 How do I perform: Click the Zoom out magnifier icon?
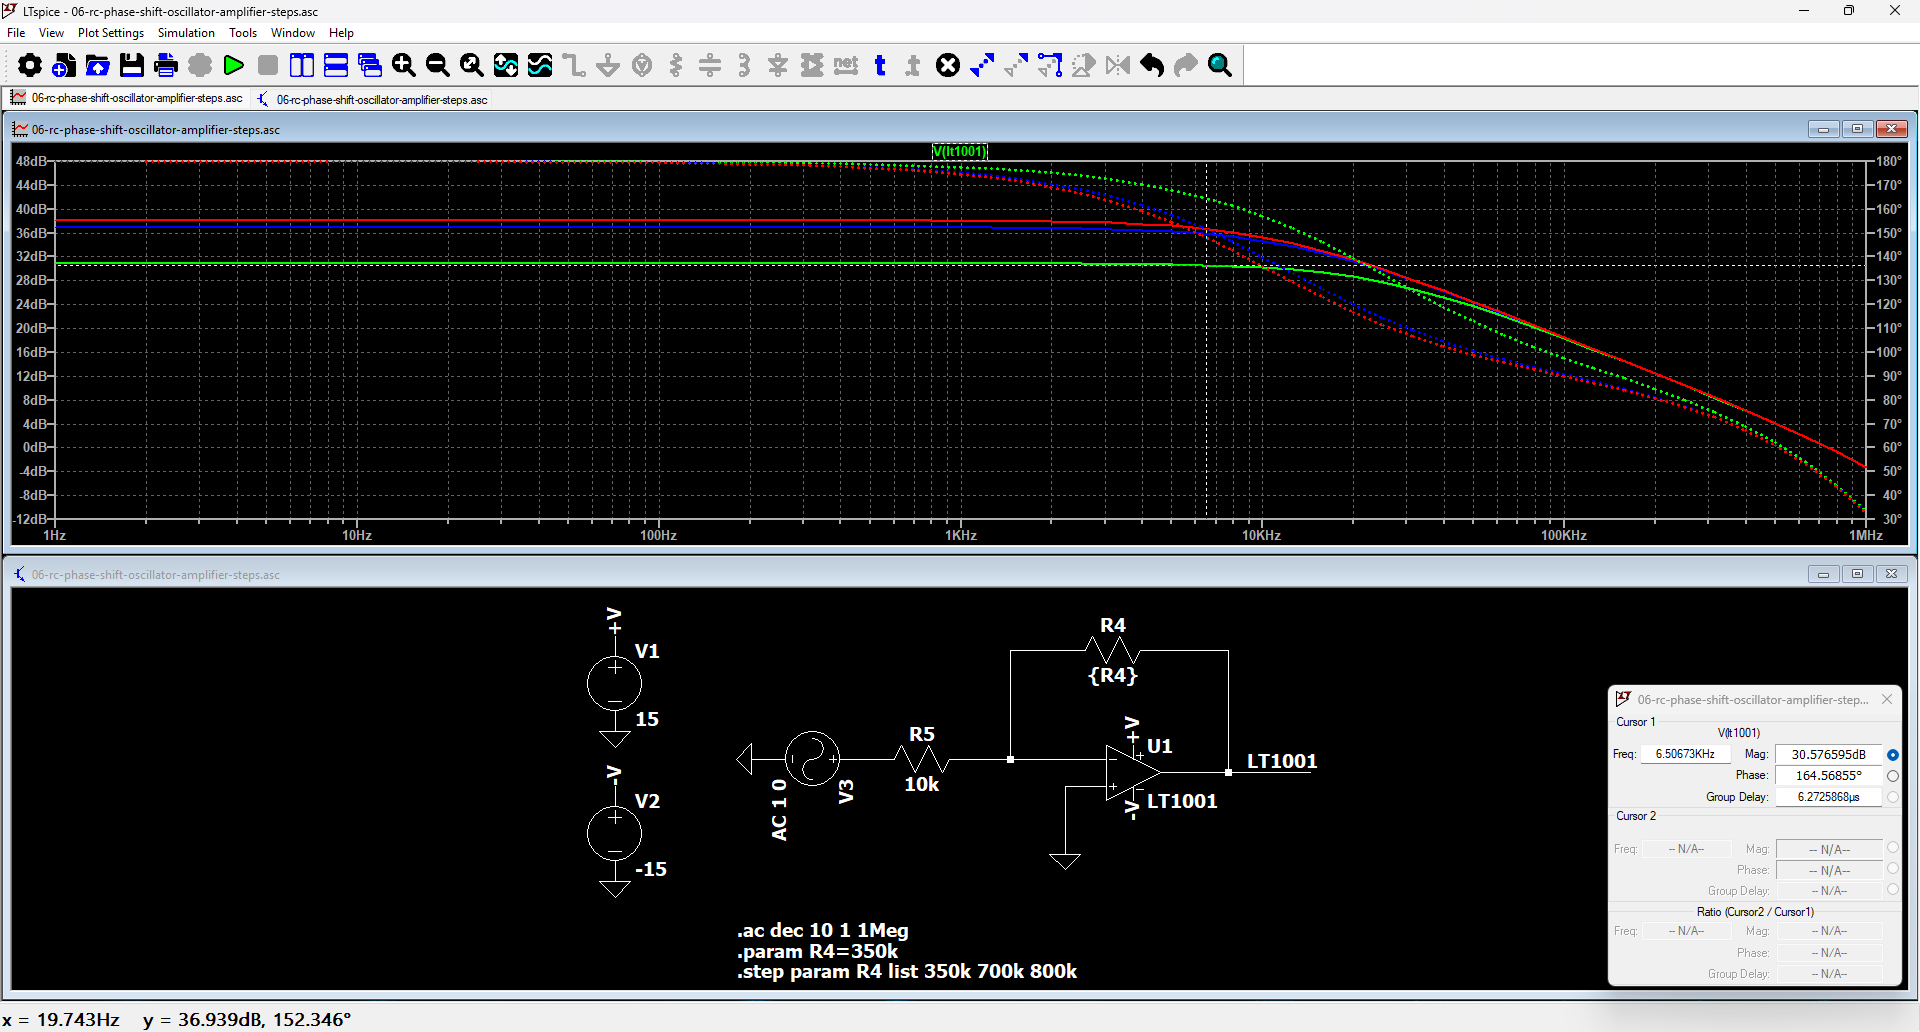pos(438,66)
